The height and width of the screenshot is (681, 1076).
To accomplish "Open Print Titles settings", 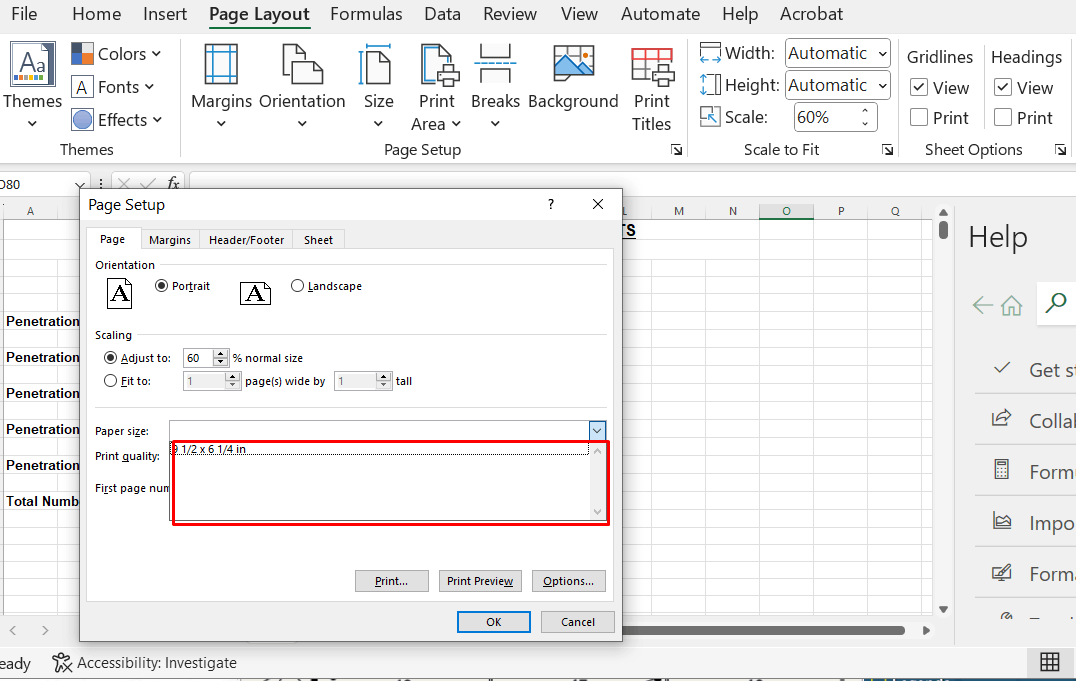I will 652,66.
